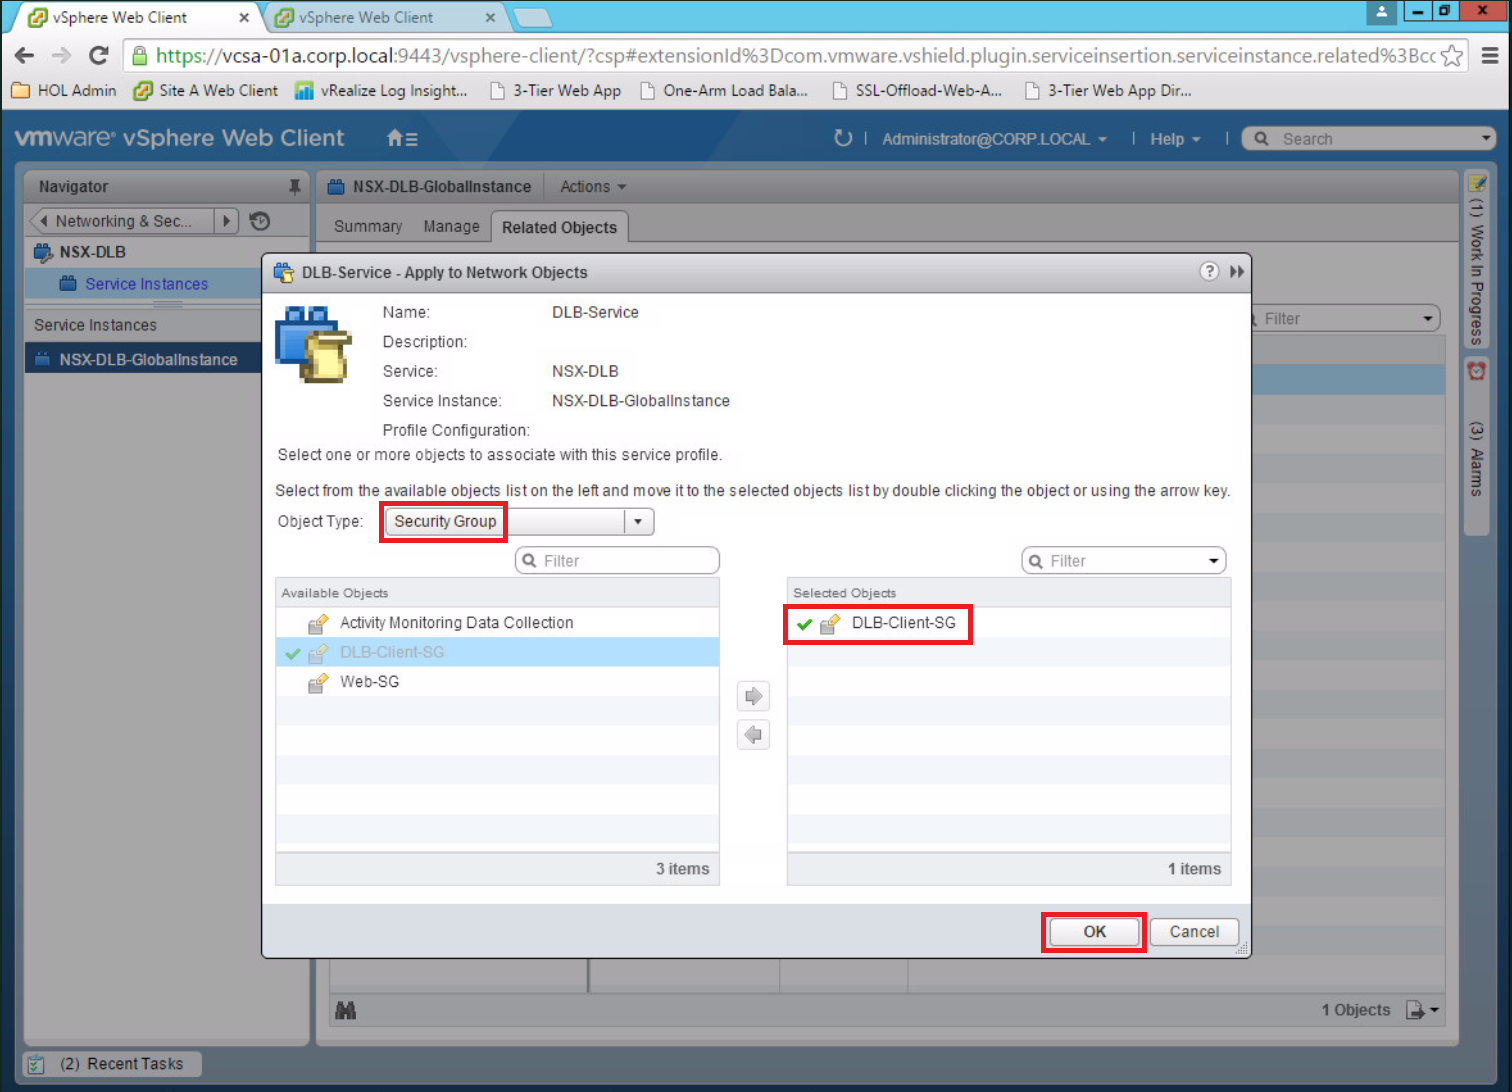The image size is (1512, 1092).
Task: Open HOL Admin bookmark folder
Action: pyautogui.click(x=64, y=90)
